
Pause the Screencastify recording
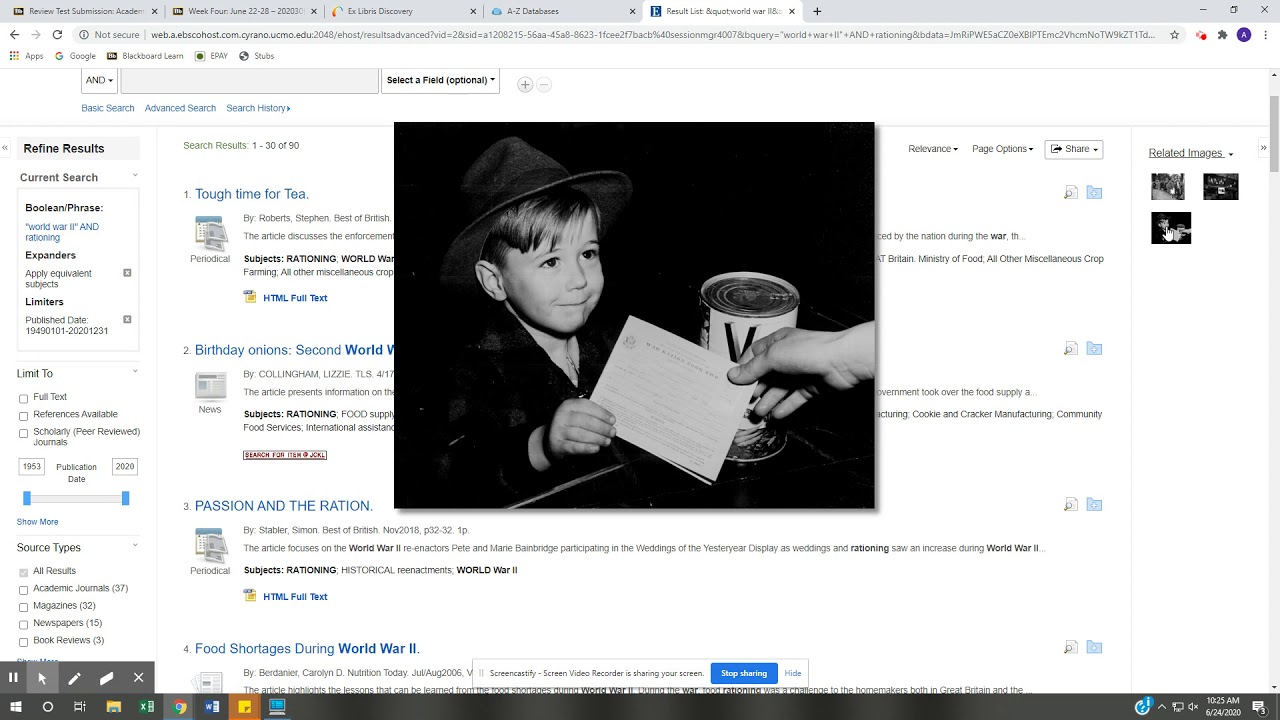pos(13,678)
